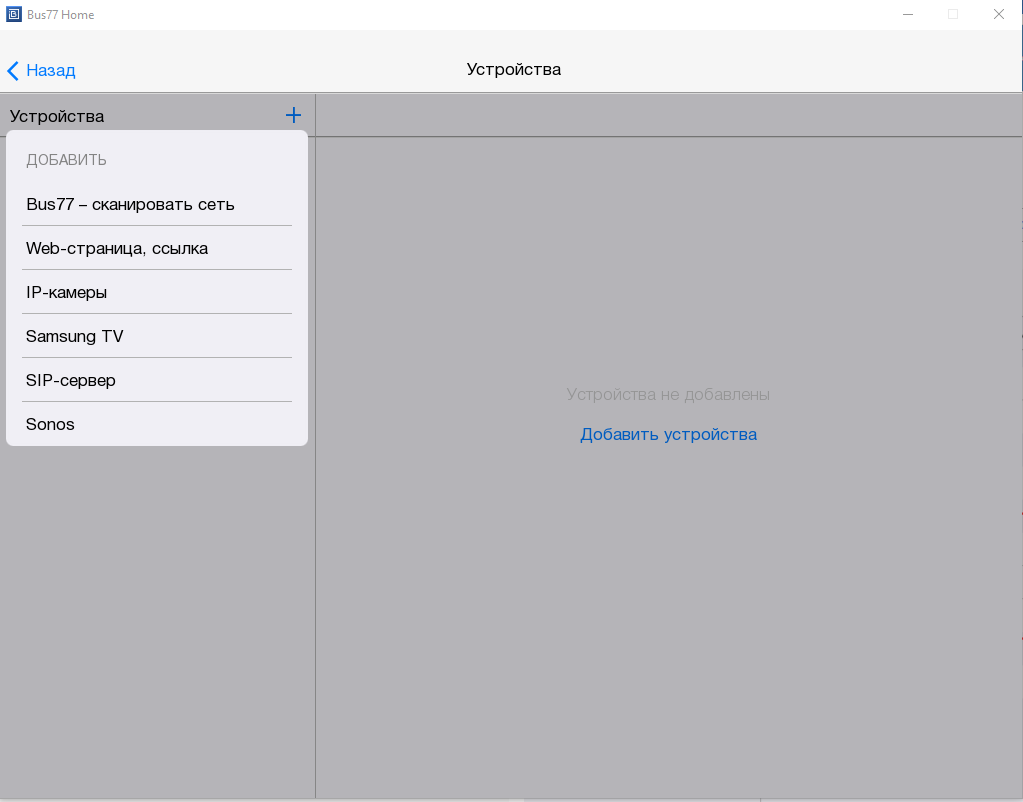Select 'Sonos' from the add menu
Image resolution: width=1023 pixels, height=802 pixels.
click(51, 424)
